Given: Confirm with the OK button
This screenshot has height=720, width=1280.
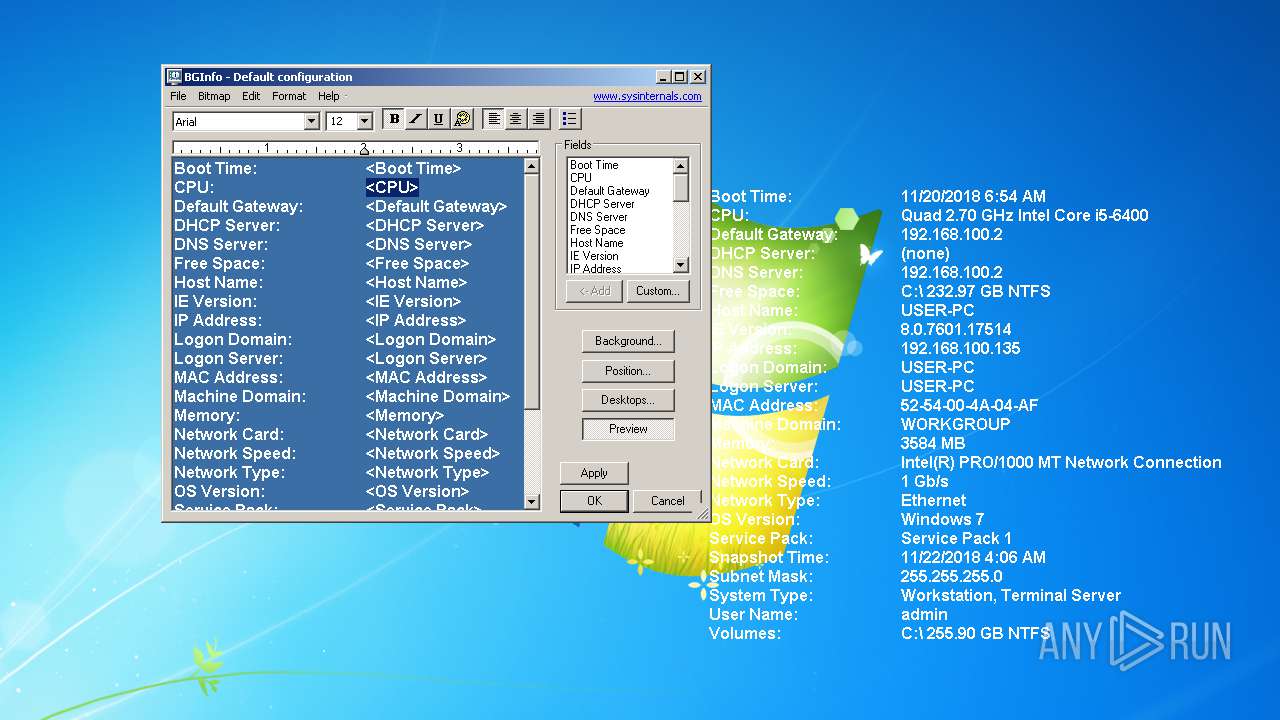Looking at the screenshot, I should (x=594, y=501).
